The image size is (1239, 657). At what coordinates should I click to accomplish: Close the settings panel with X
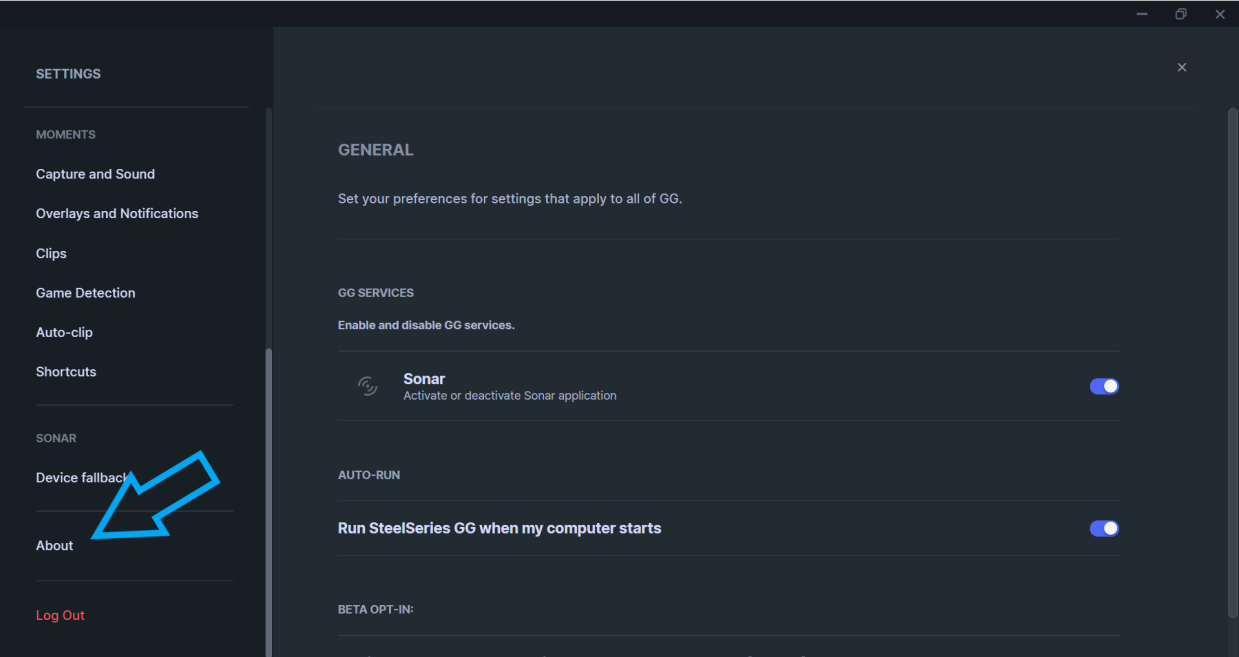(1182, 67)
